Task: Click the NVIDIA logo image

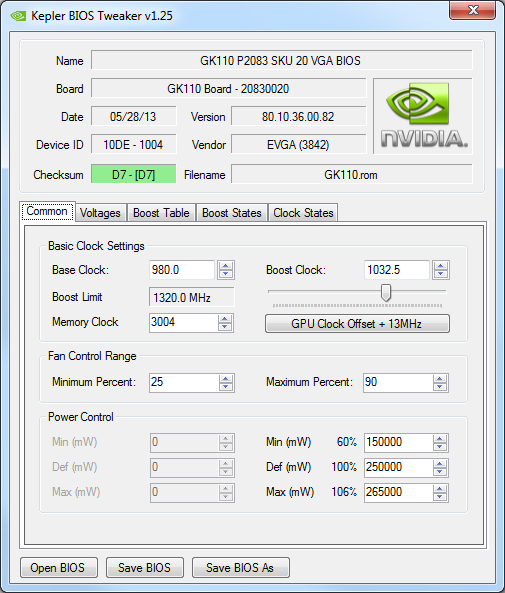Action: (423, 116)
